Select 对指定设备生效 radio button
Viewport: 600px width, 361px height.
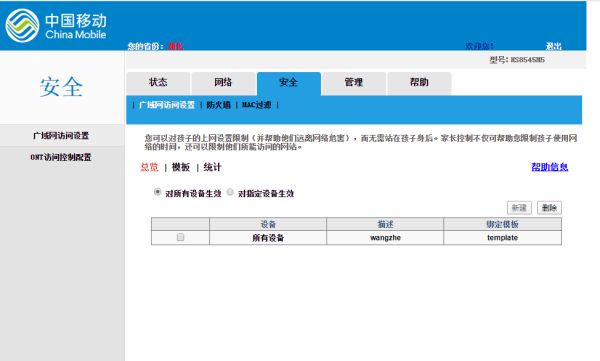[x=230, y=192]
